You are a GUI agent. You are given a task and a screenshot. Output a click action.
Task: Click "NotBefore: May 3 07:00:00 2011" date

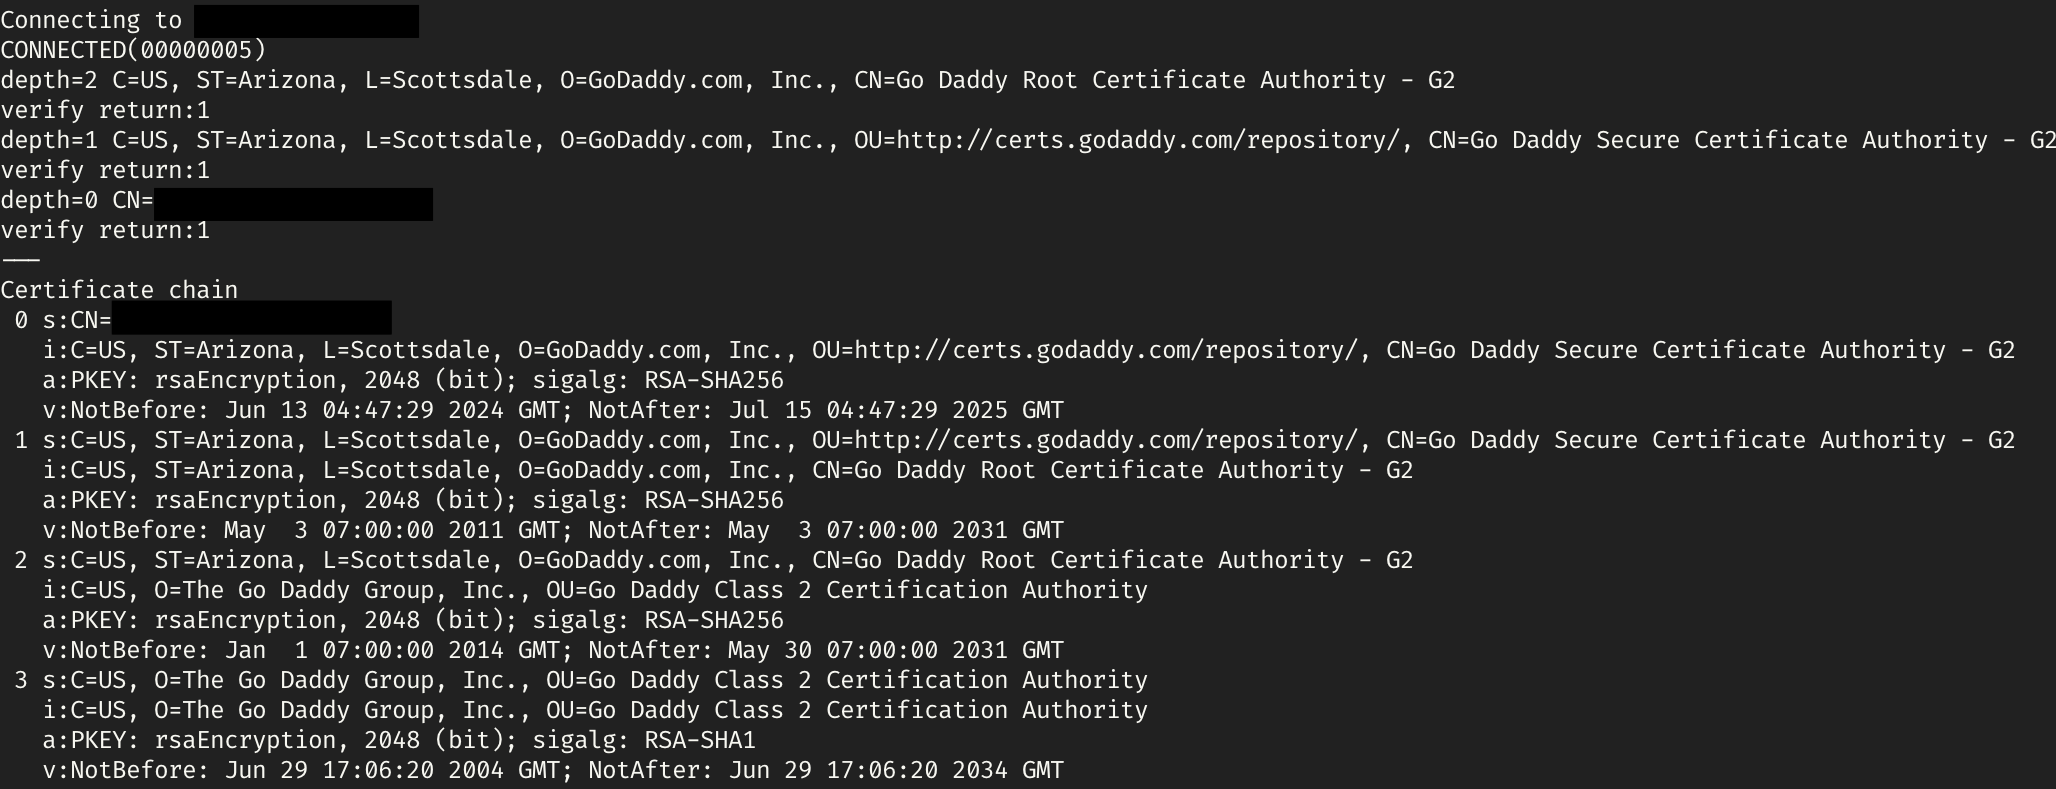click(288, 530)
